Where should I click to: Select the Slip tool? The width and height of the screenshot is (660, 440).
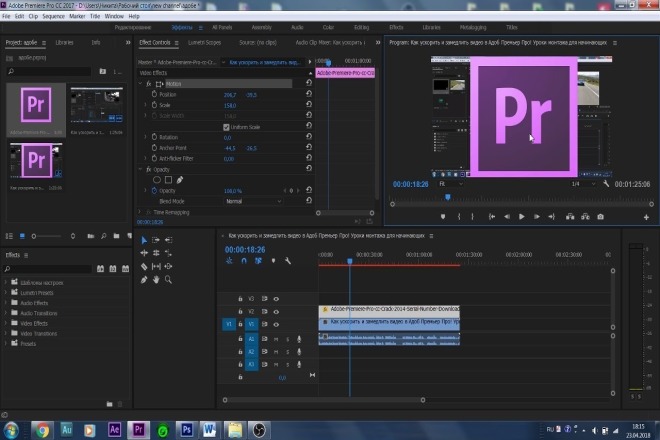(x=156, y=267)
